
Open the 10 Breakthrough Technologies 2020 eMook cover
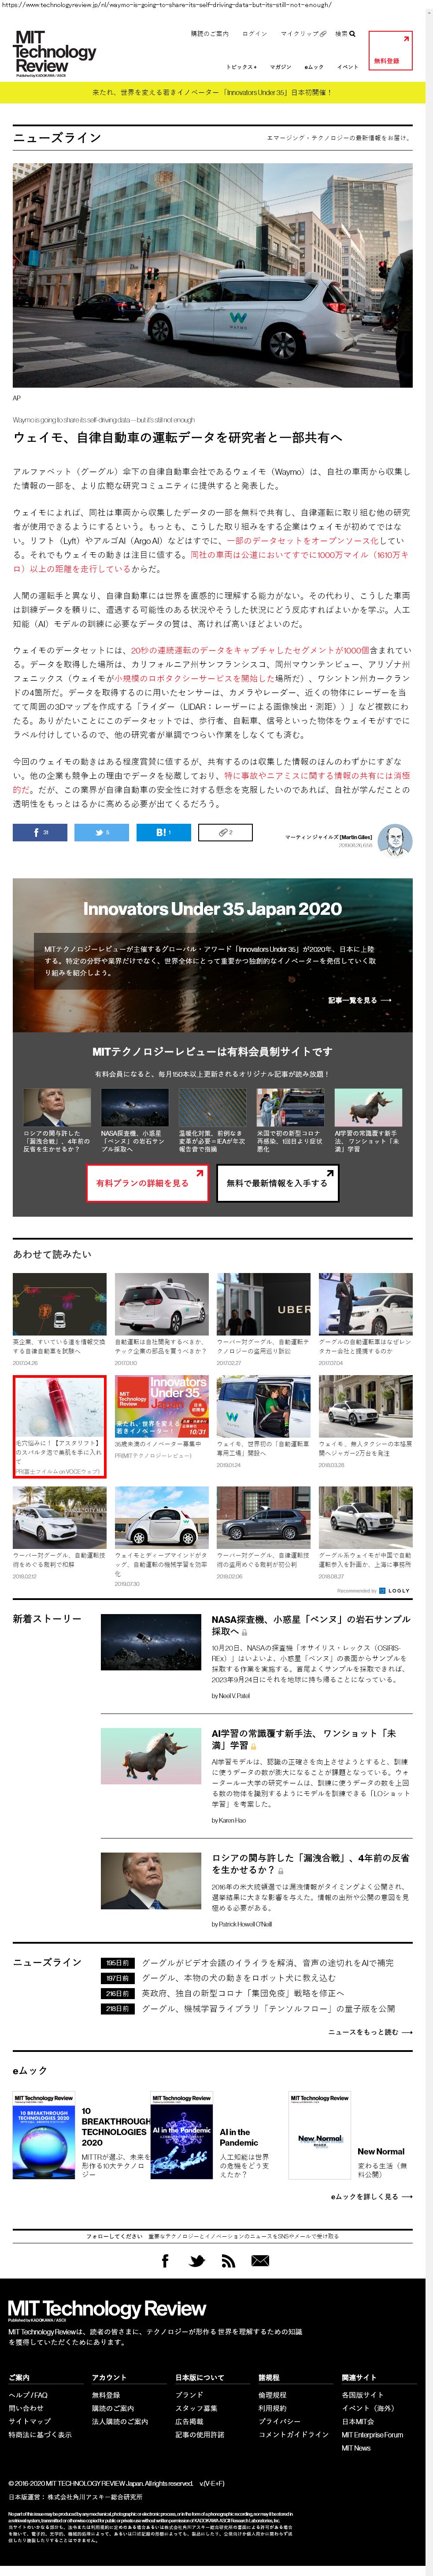44,2141
